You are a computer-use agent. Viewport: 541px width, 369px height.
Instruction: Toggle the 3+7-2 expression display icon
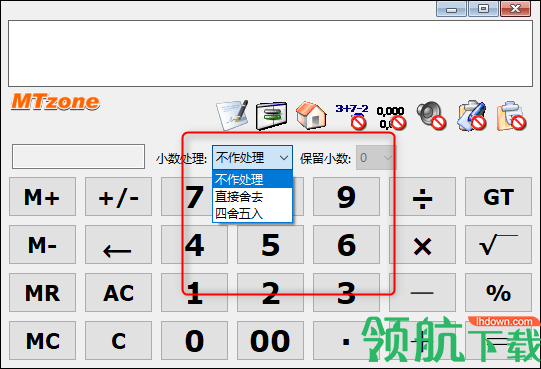(352, 116)
